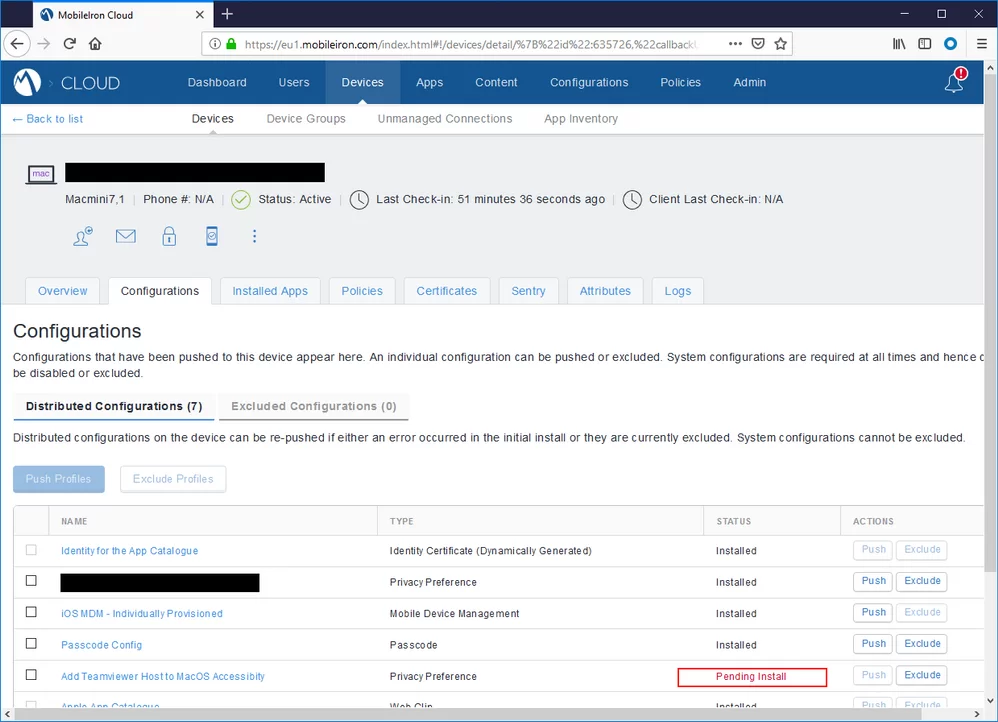Open the Policies item in top navigation
Viewport: 998px width, 722px height.
tap(680, 82)
